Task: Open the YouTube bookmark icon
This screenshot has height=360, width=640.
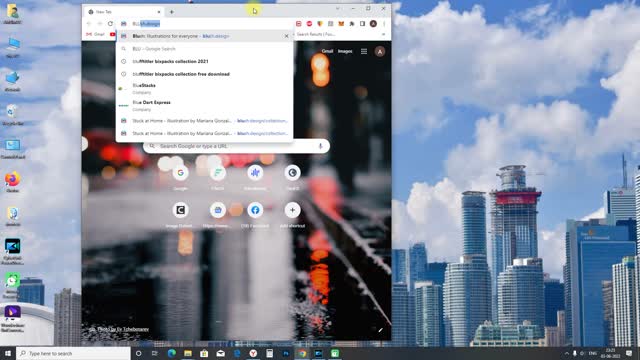Action: 112,34
